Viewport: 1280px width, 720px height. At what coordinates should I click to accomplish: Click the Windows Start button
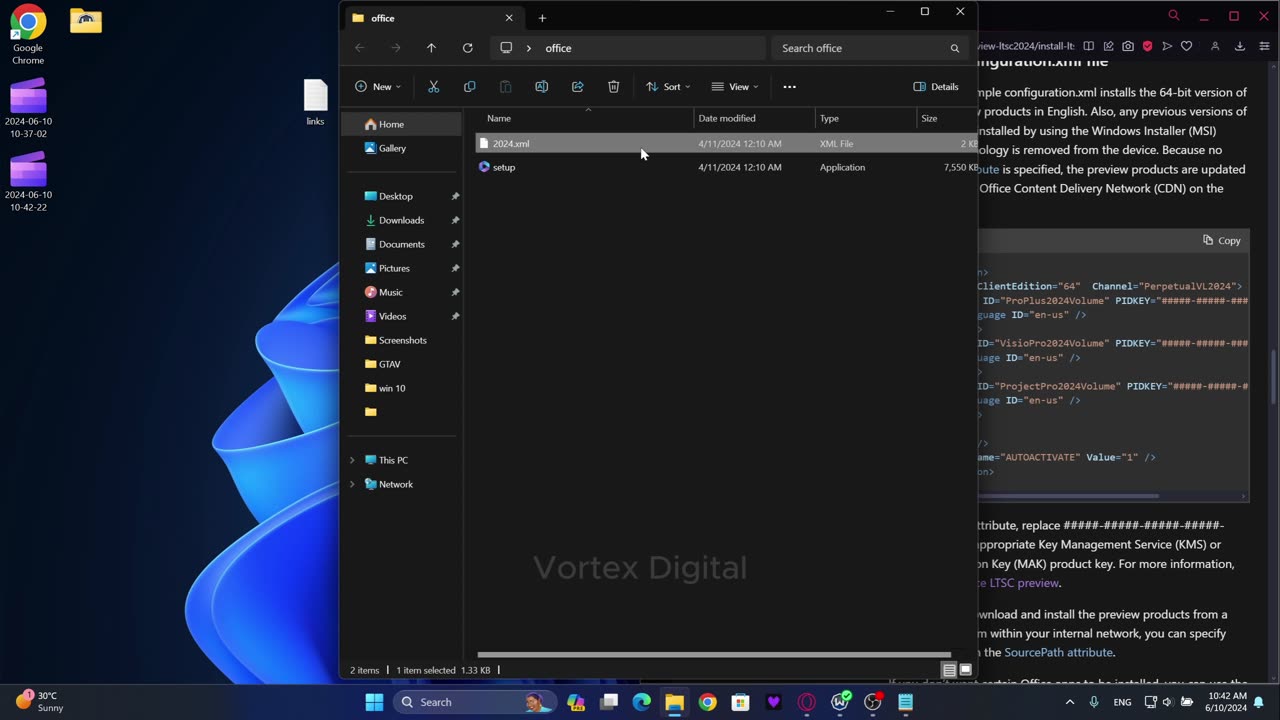pyautogui.click(x=374, y=702)
